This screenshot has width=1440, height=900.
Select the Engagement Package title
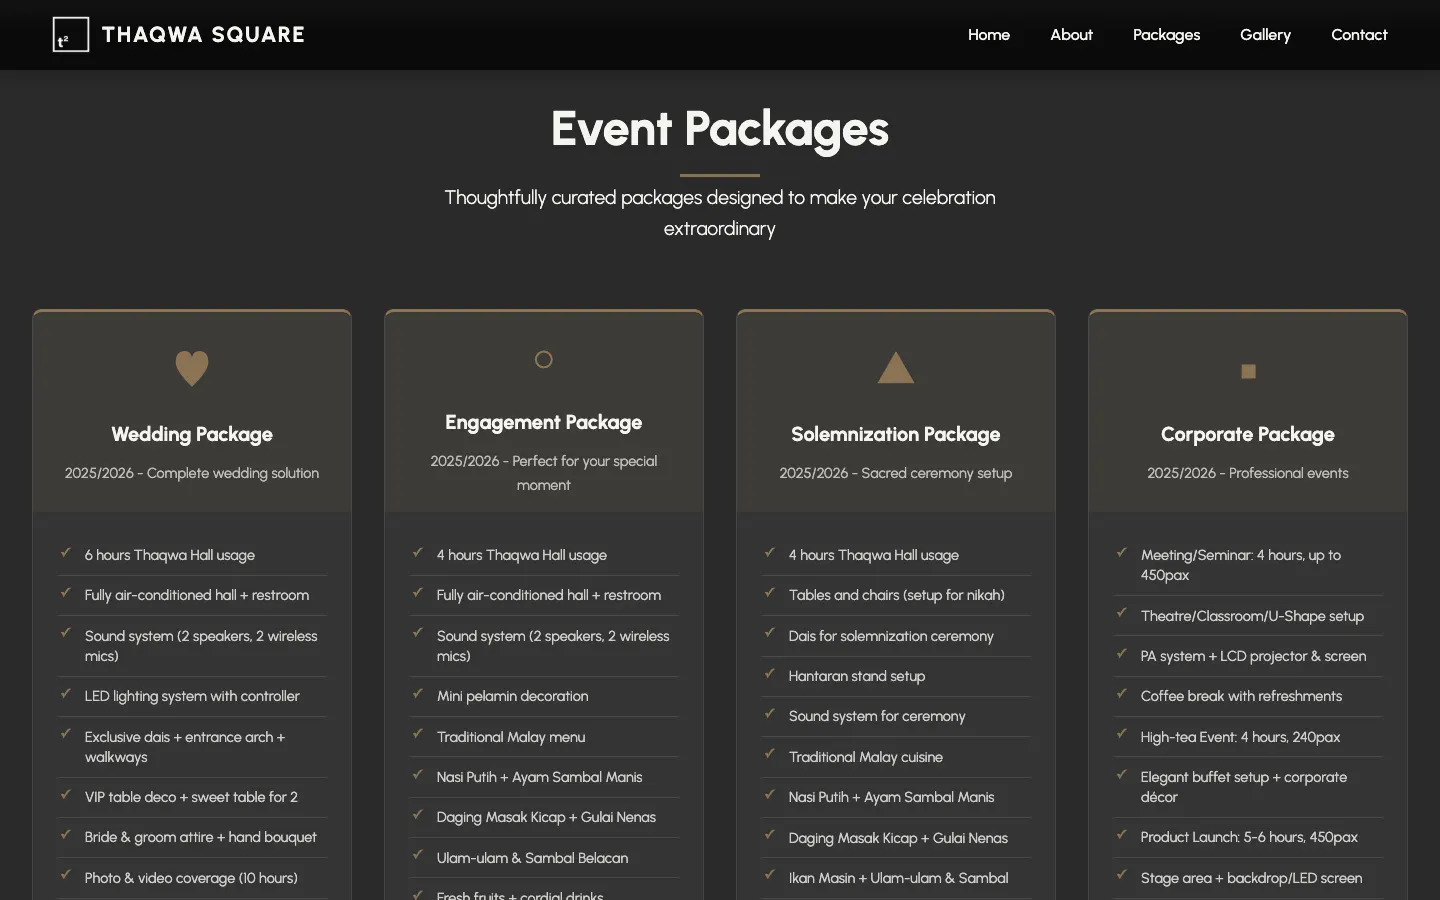[x=544, y=422]
